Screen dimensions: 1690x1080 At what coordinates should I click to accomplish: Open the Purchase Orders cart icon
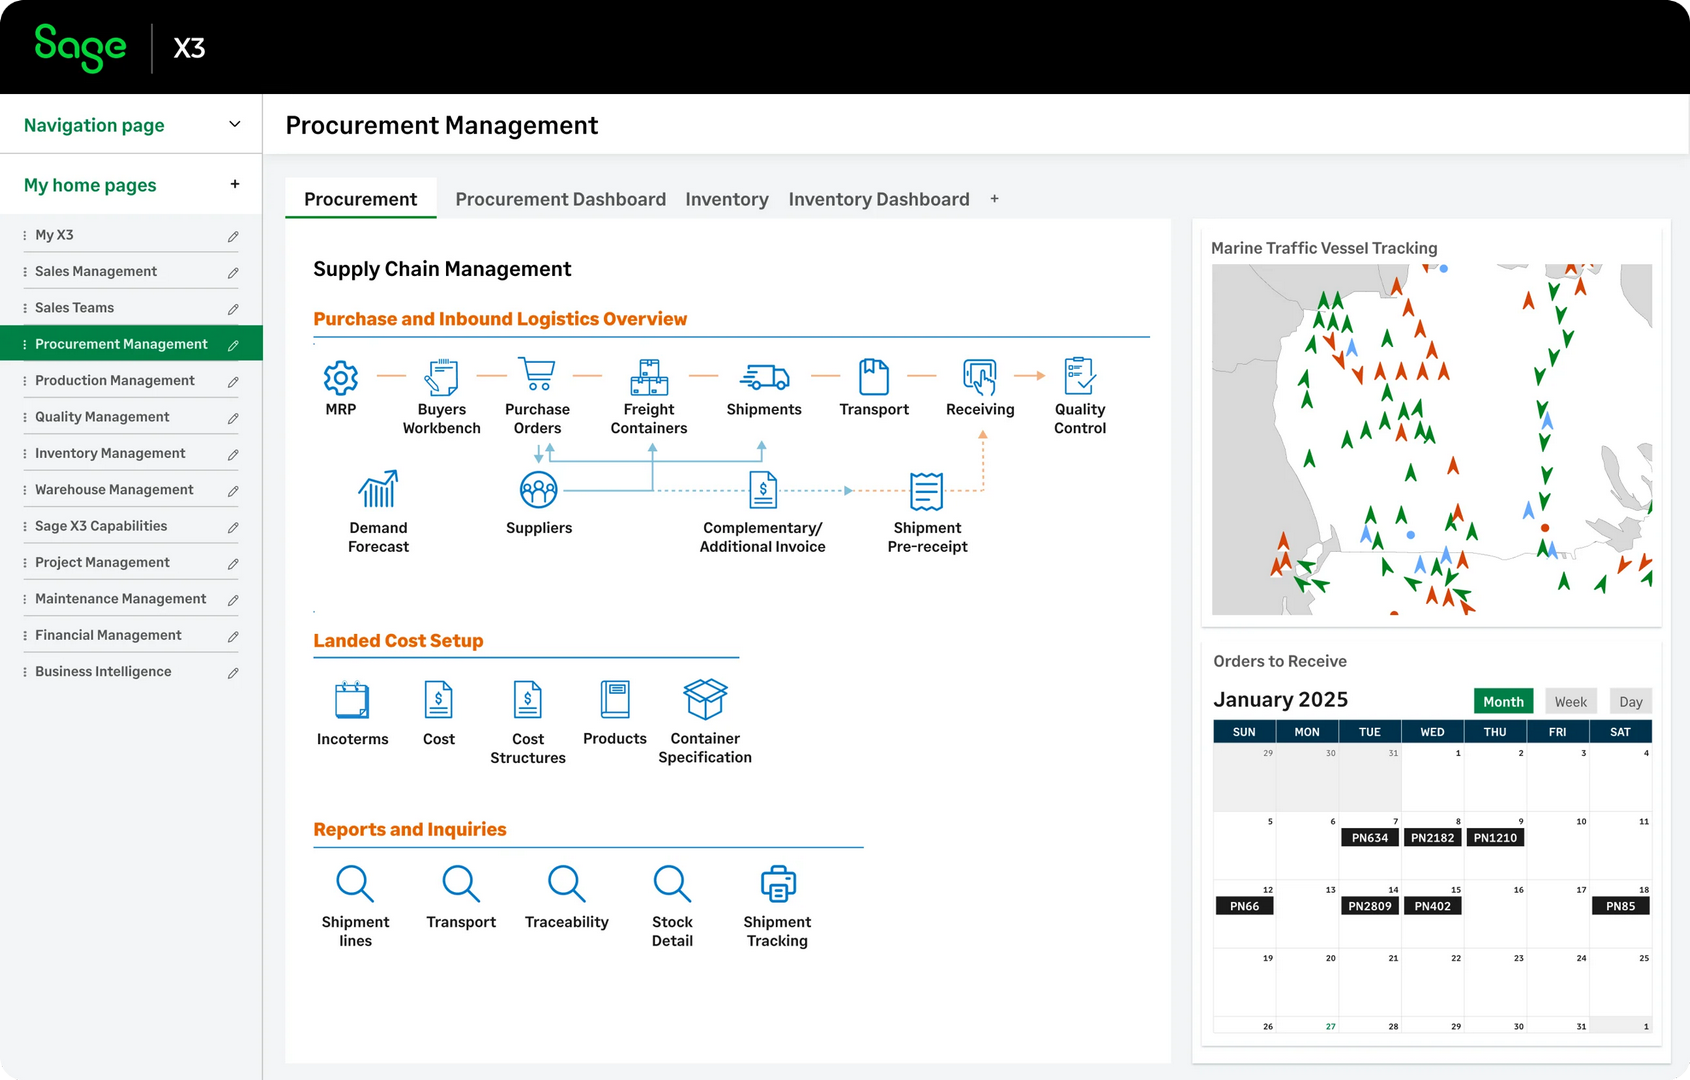[x=537, y=375]
